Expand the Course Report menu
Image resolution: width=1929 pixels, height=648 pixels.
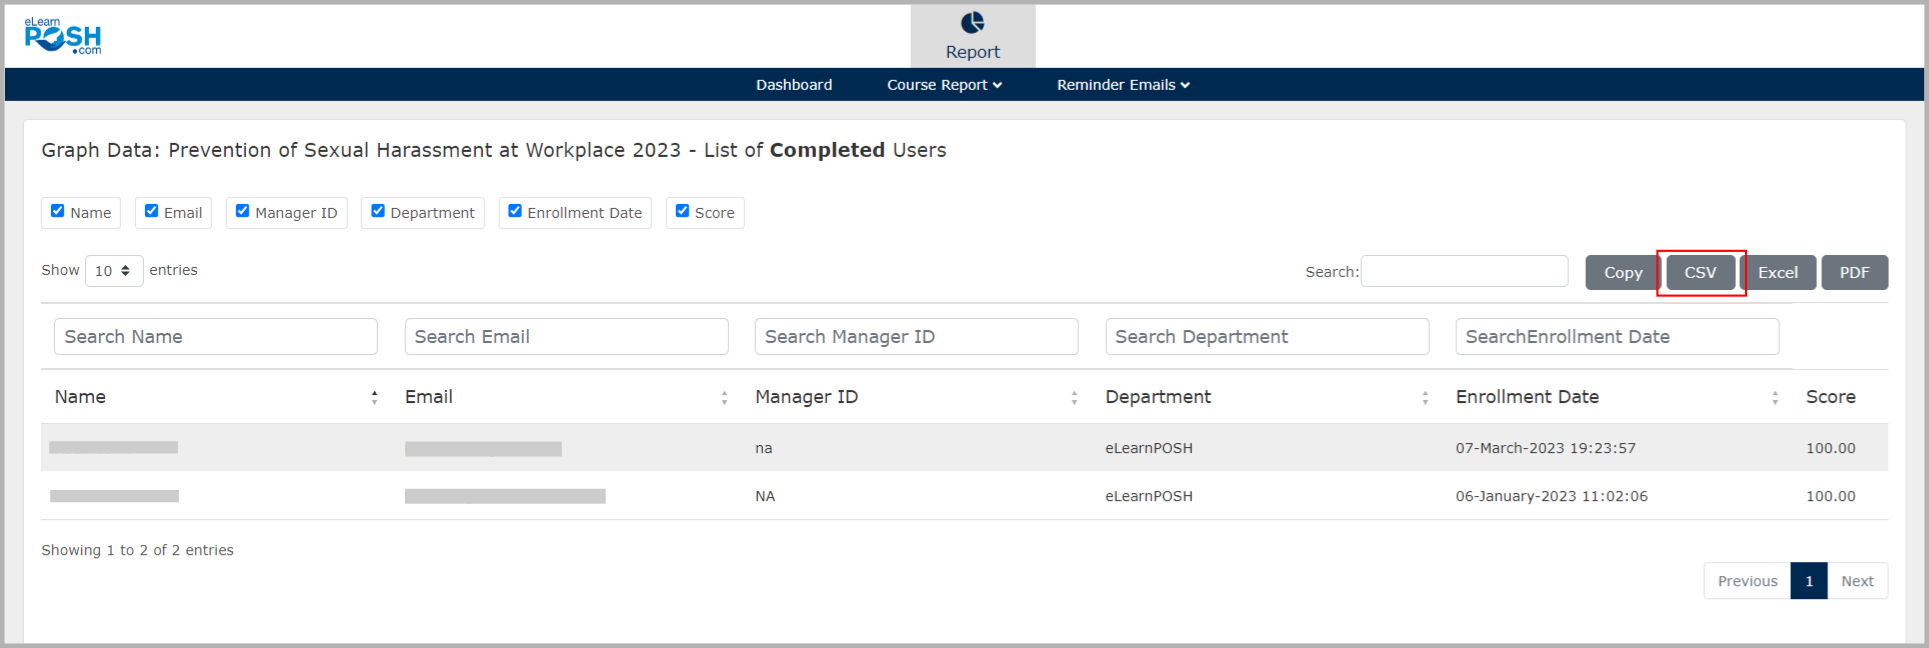944,85
